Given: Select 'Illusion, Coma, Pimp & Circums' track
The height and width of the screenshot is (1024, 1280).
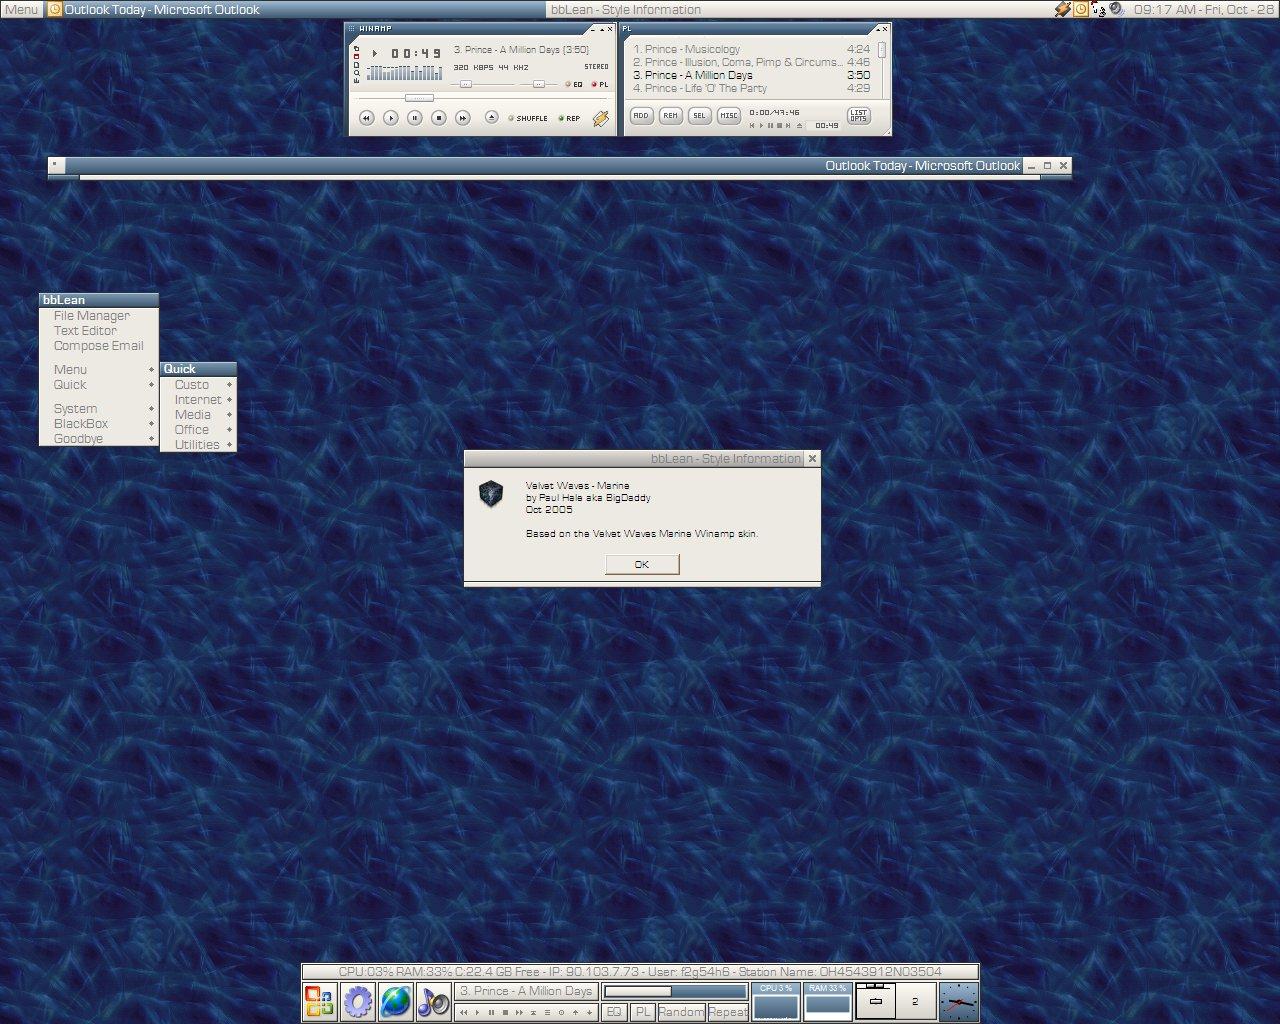Looking at the screenshot, I should point(751,62).
